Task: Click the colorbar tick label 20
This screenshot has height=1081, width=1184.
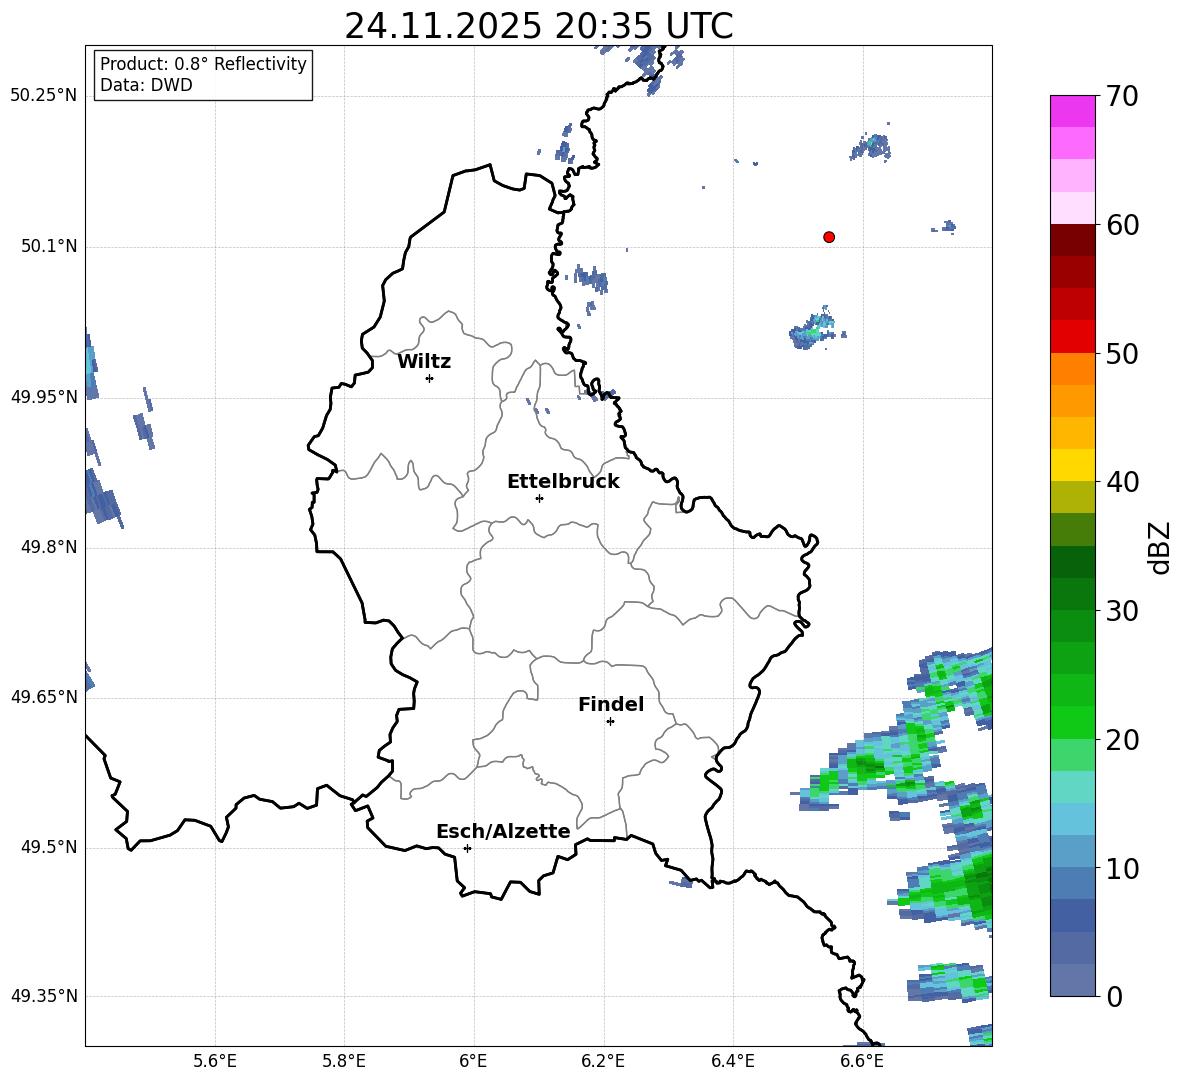Action: 1122,740
